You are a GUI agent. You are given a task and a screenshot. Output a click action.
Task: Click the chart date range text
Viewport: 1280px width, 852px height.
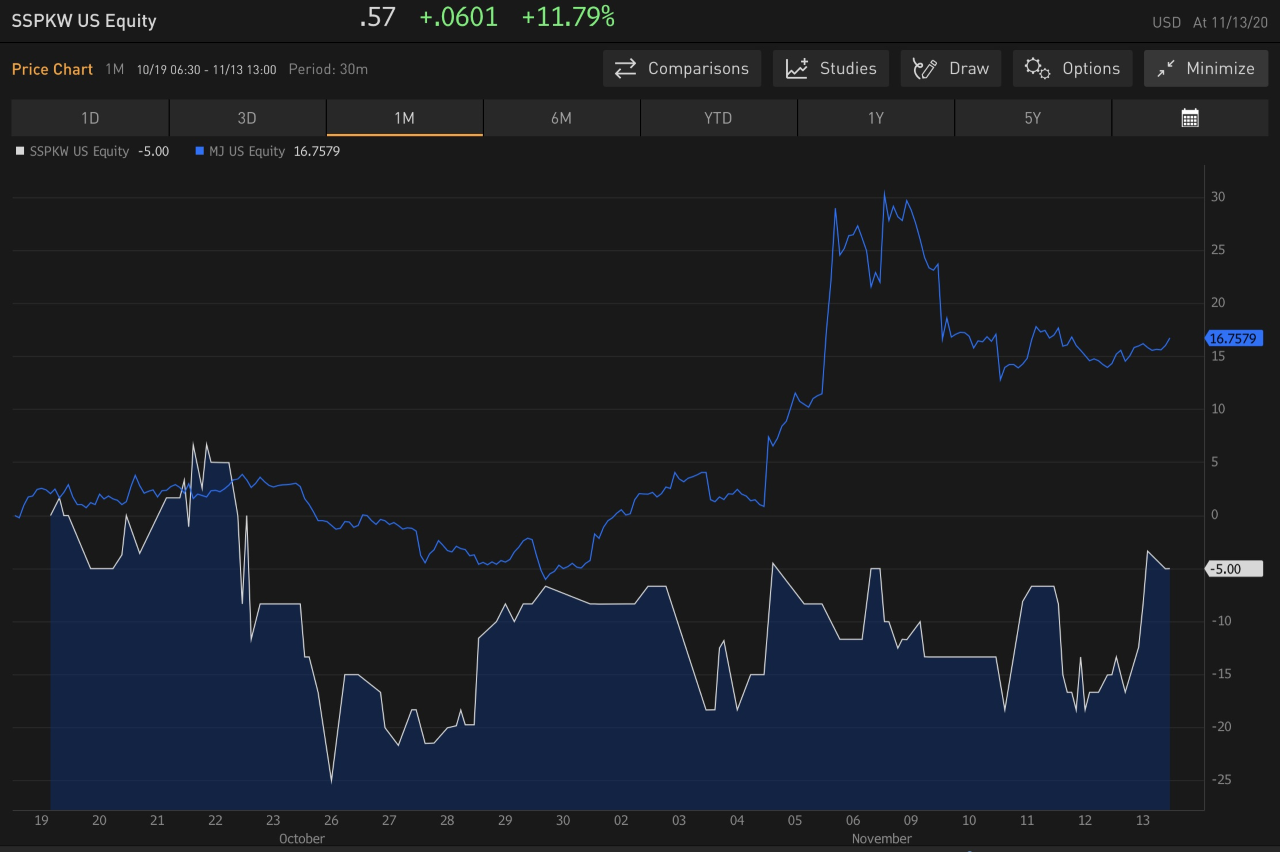click(207, 69)
